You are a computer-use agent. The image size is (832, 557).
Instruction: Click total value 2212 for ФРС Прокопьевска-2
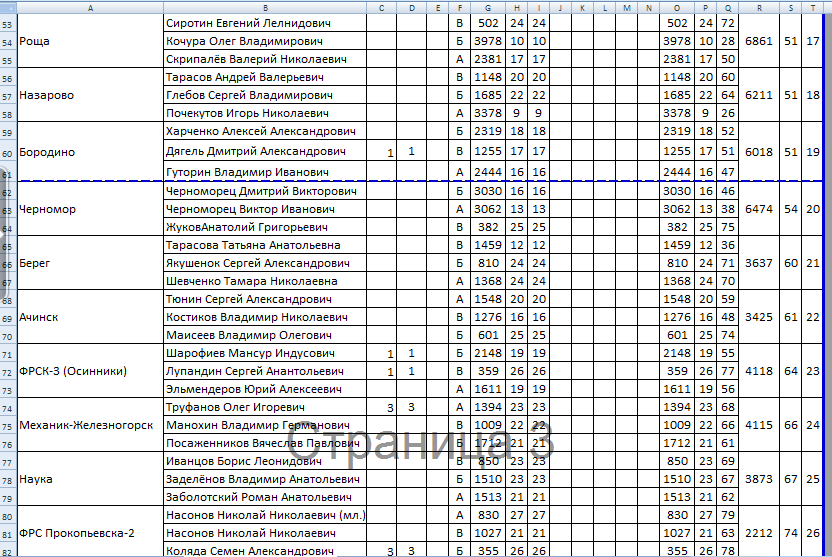tap(759, 532)
